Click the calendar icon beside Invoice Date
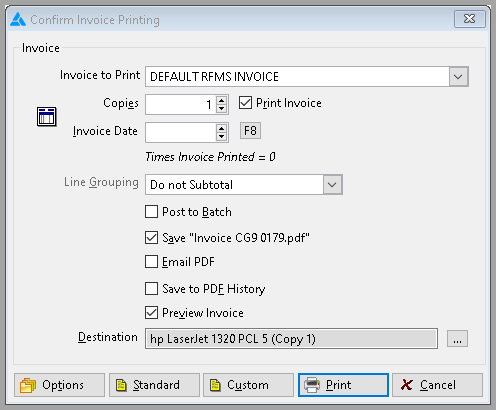Image resolution: width=496 pixels, height=410 pixels. [x=47, y=117]
